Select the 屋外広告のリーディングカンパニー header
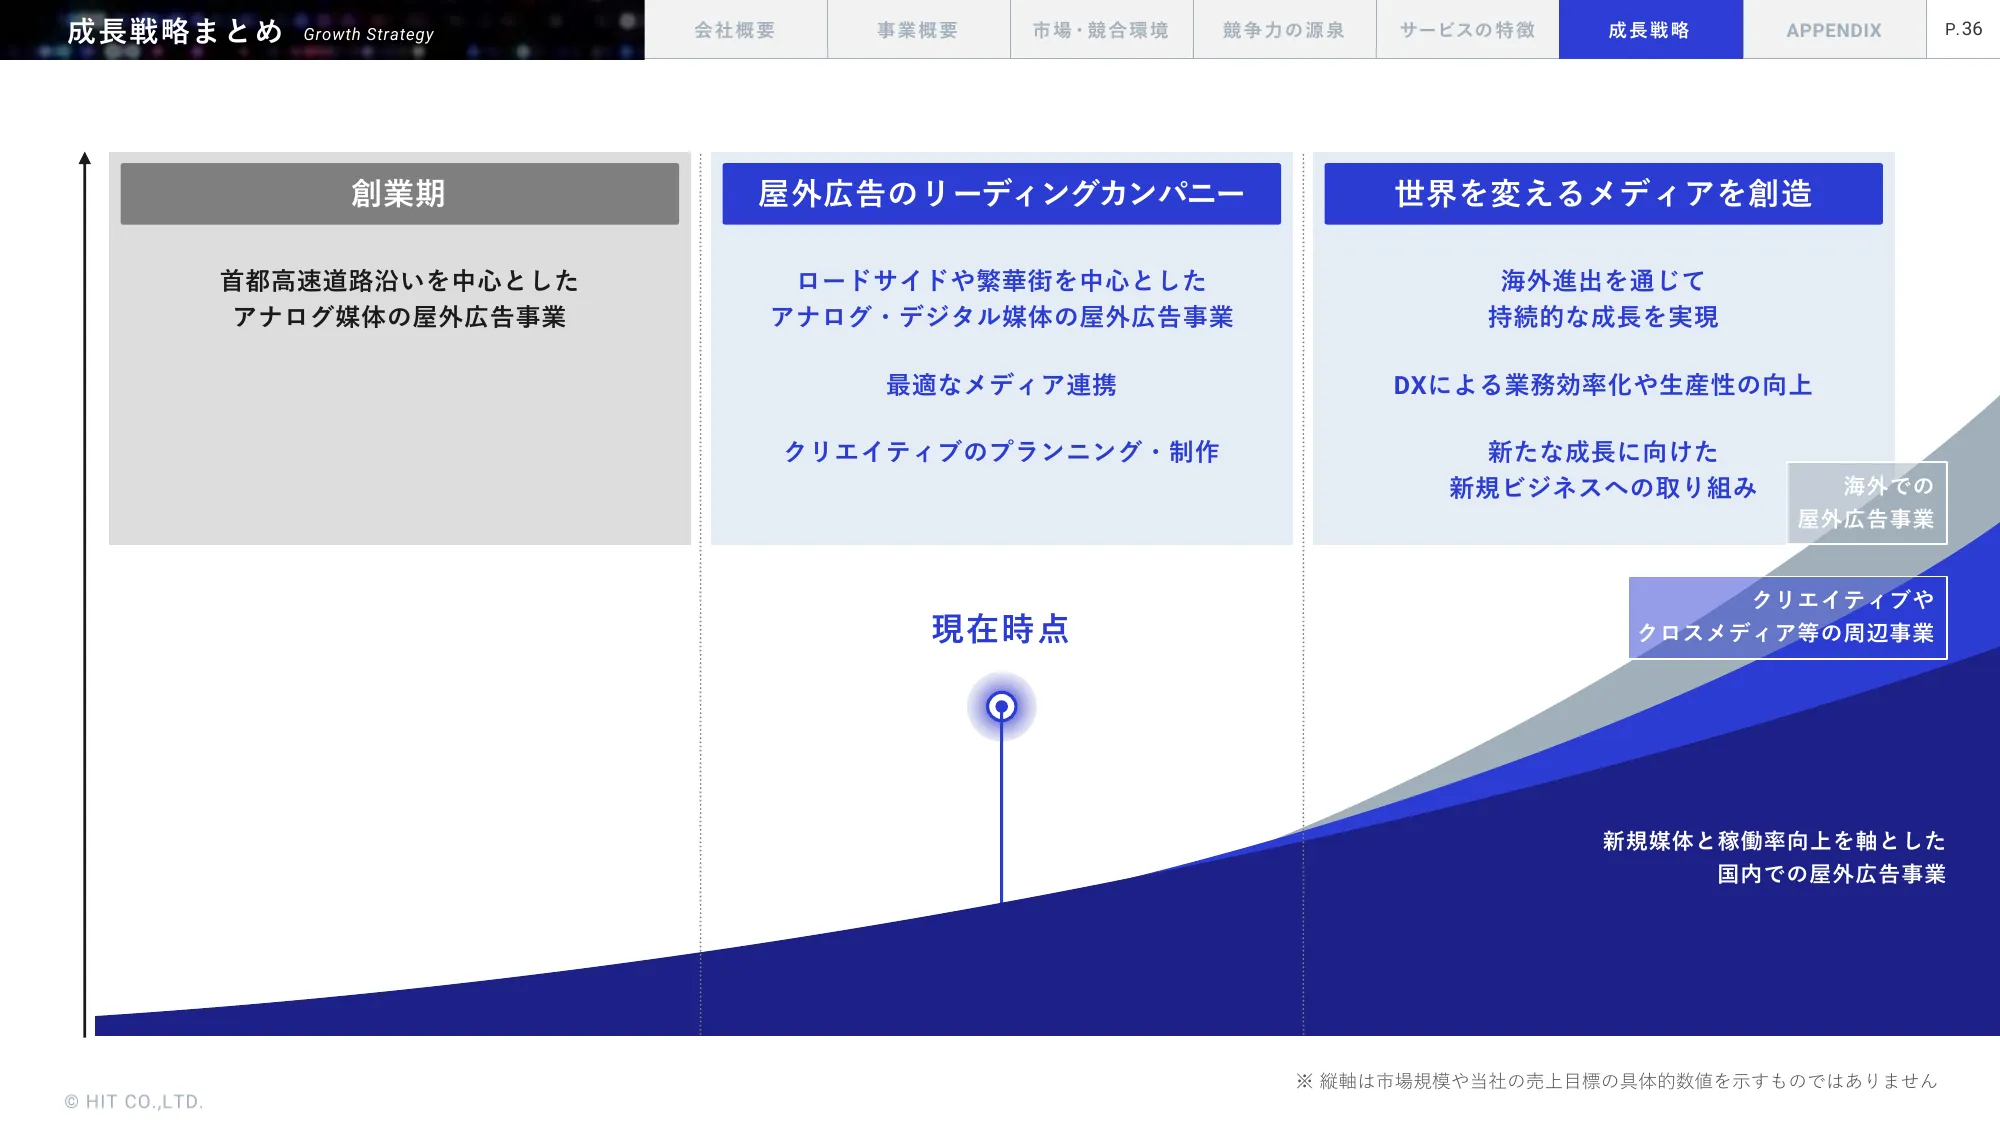2000x1125 pixels. pos(1000,193)
